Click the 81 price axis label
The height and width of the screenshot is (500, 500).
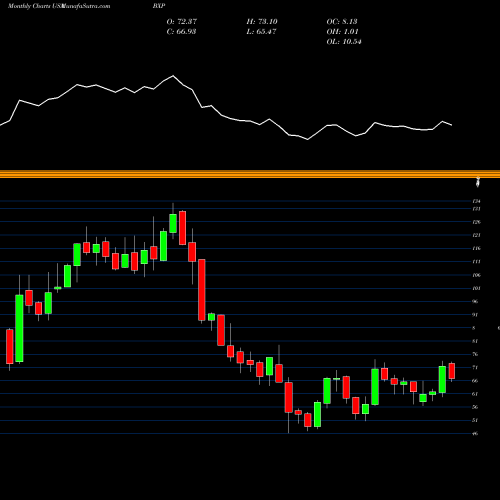coord(476,341)
